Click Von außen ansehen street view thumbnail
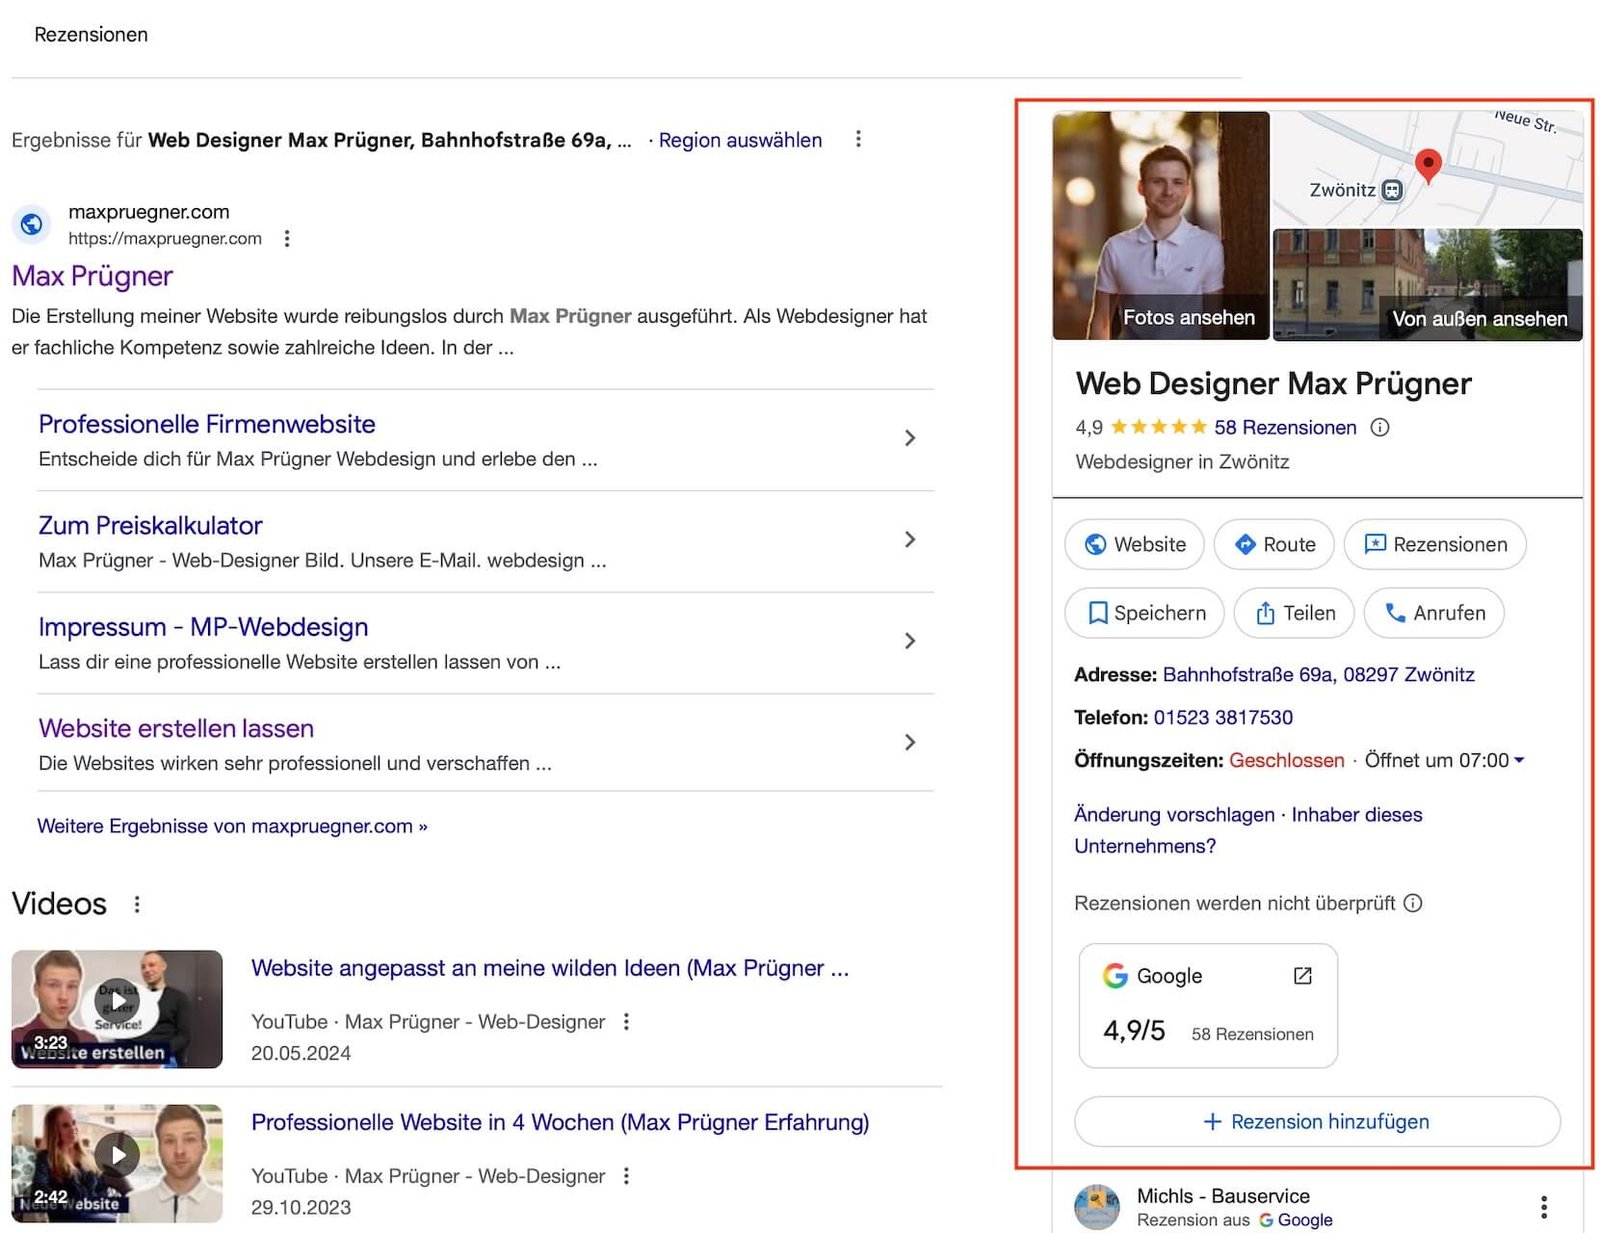The height and width of the screenshot is (1233, 1600). (x=1427, y=285)
